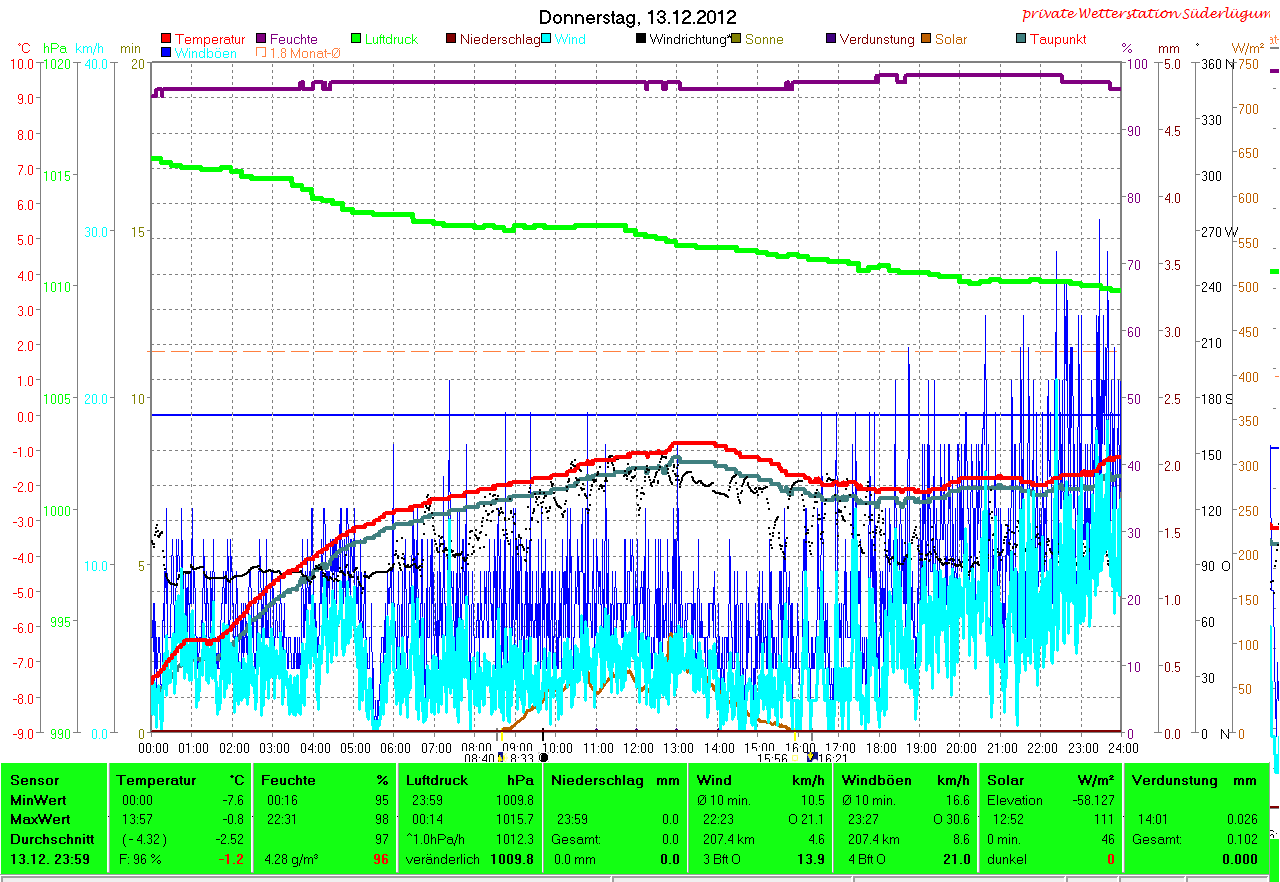Click the black new moon icon on time axis
Image resolution: width=1280 pixels, height=882 pixels.
543,758
